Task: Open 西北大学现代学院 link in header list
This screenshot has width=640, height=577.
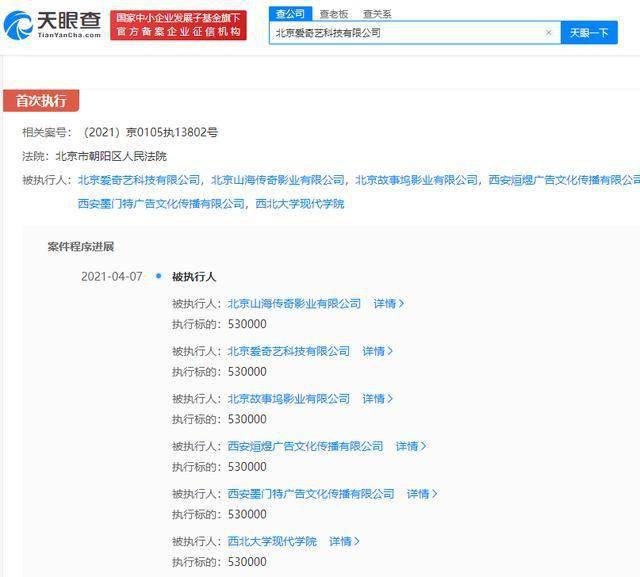Action: (x=300, y=204)
